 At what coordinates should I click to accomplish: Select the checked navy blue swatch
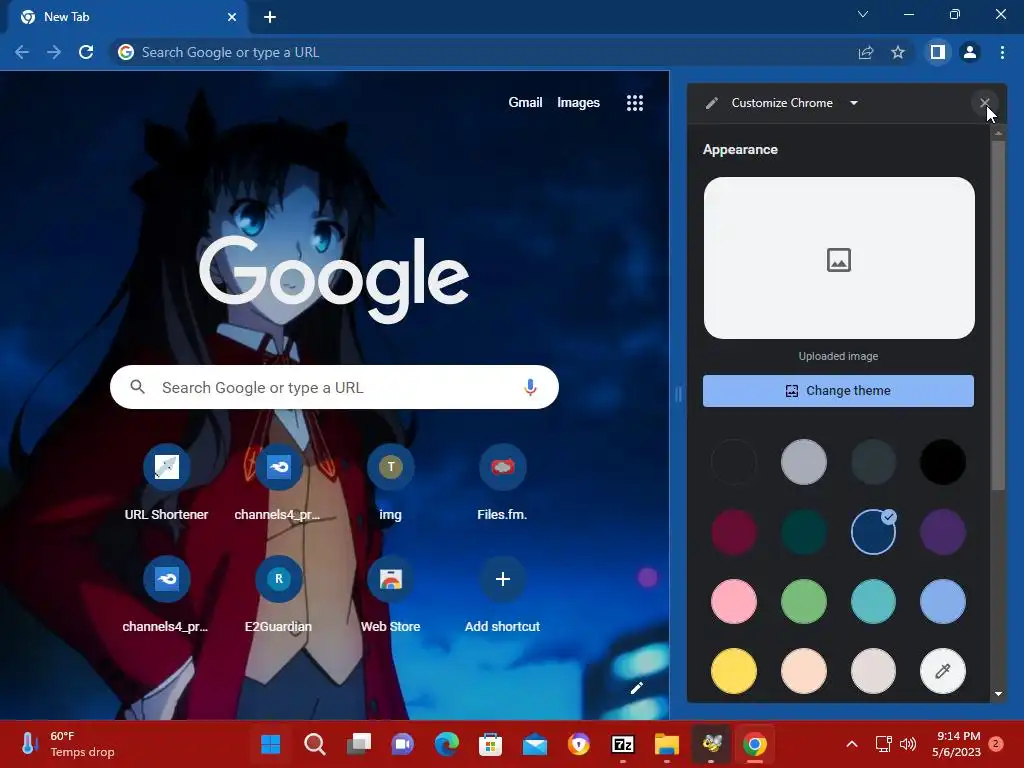[x=873, y=532]
